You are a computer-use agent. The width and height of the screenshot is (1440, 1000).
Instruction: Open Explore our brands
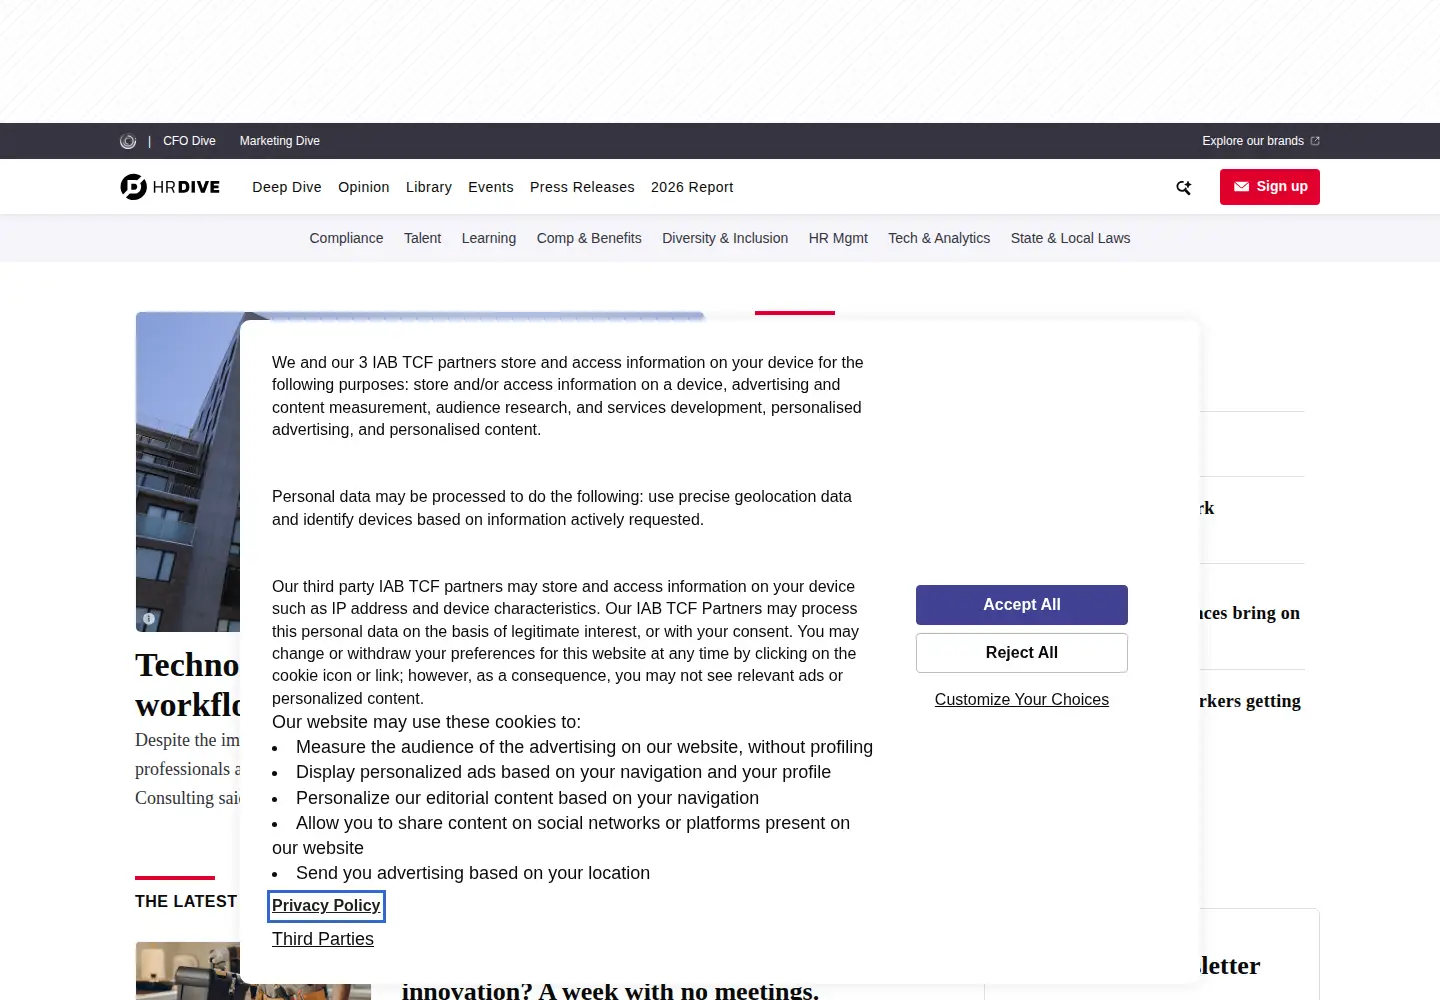click(x=1253, y=141)
